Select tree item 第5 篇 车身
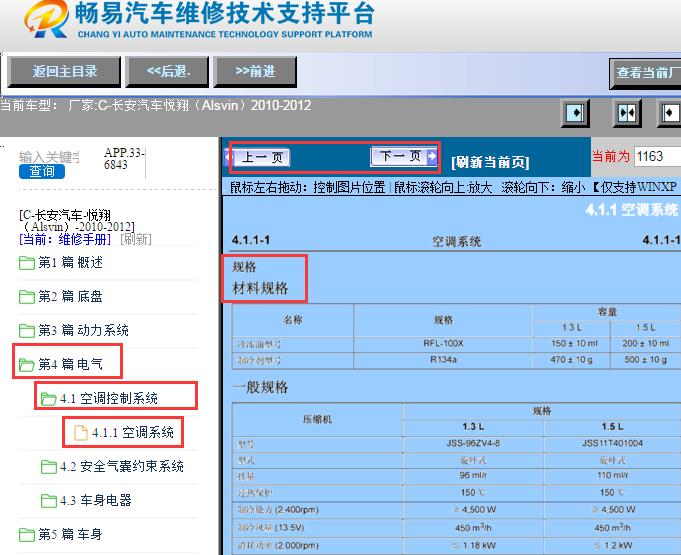The height and width of the screenshot is (555, 681). coord(70,534)
